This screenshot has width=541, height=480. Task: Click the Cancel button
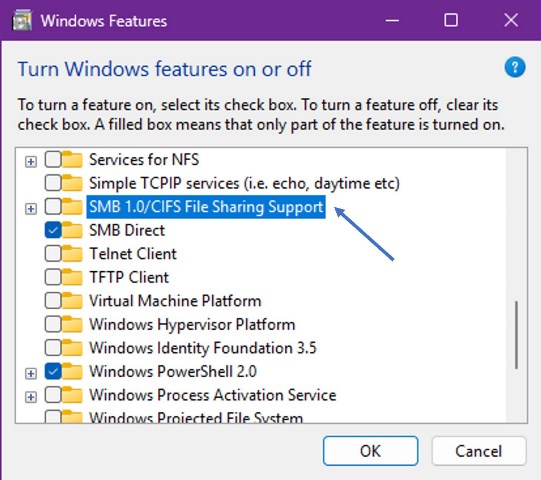coord(479,451)
